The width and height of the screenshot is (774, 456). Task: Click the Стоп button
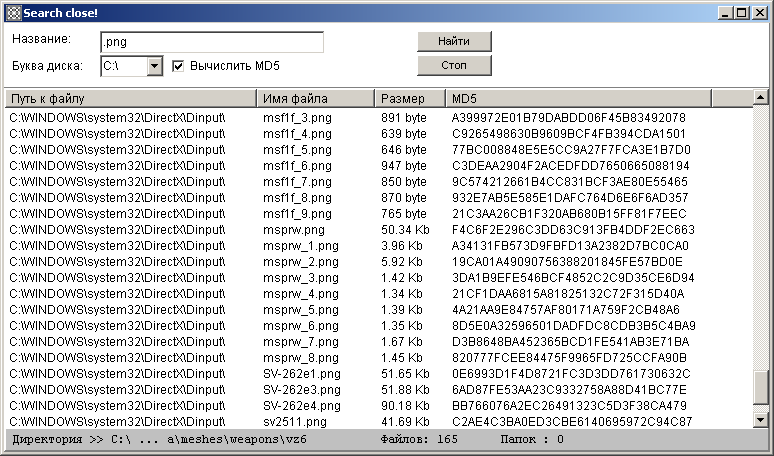(454, 65)
